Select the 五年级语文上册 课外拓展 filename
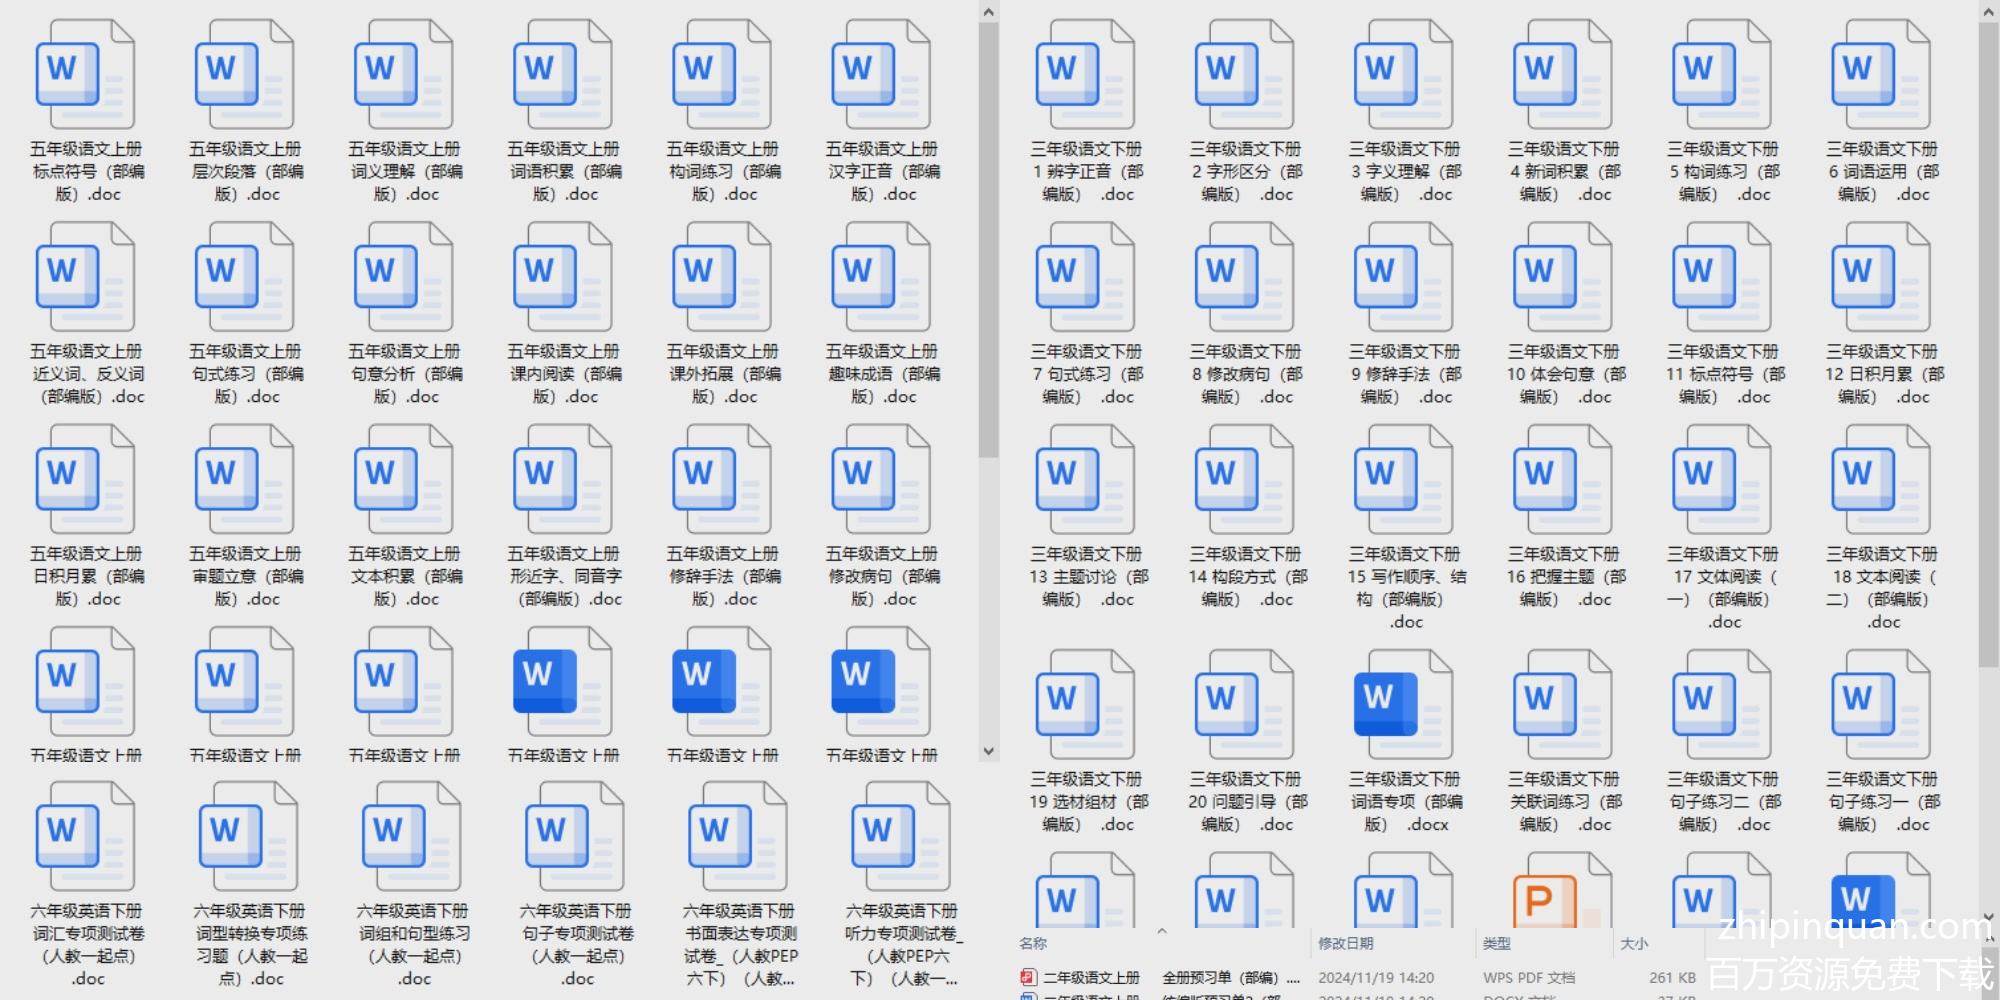Image resolution: width=2000 pixels, height=1000 pixels. [722, 374]
